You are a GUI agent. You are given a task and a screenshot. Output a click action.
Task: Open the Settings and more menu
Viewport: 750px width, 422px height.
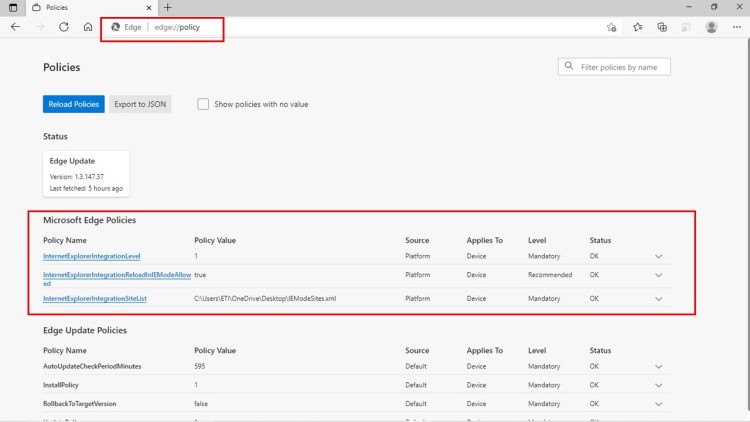(736, 27)
